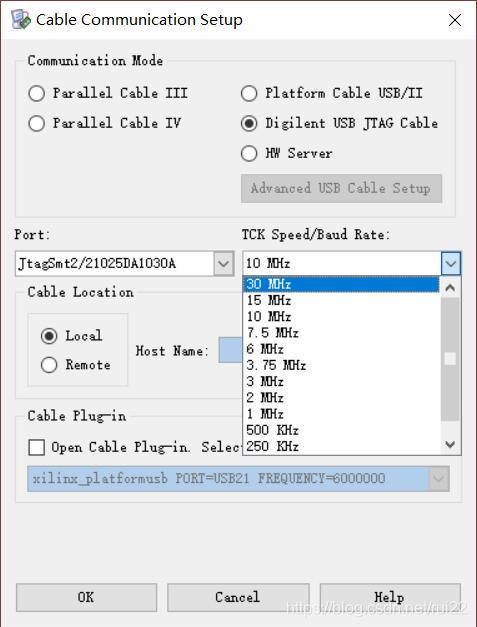477x627 pixels.
Task: Select Parallel Cable IV radio button
Action: (36, 123)
